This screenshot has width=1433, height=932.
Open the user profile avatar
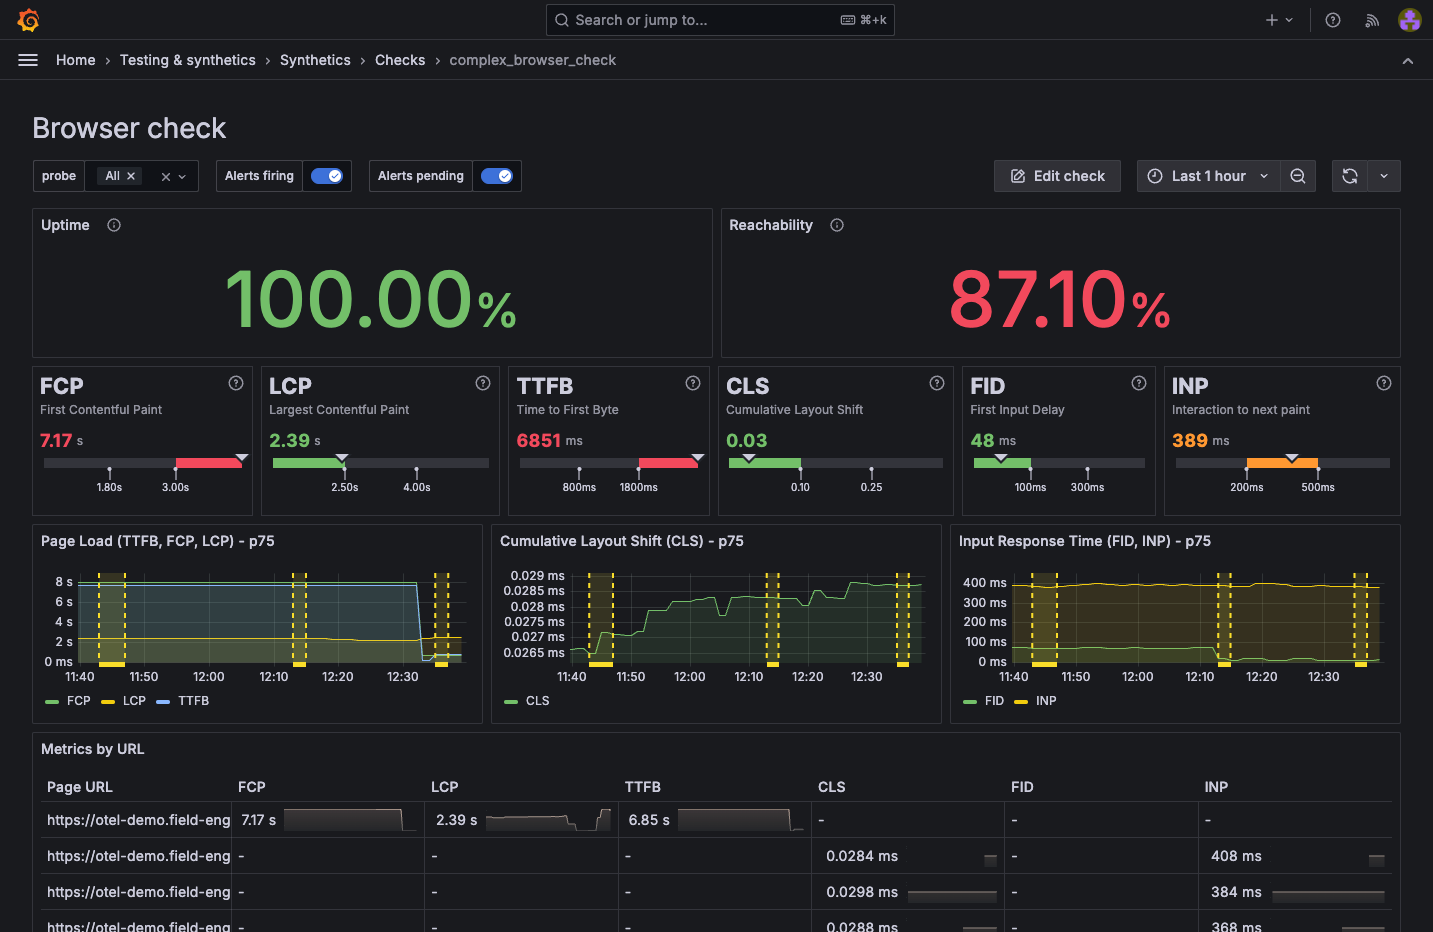point(1409,19)
